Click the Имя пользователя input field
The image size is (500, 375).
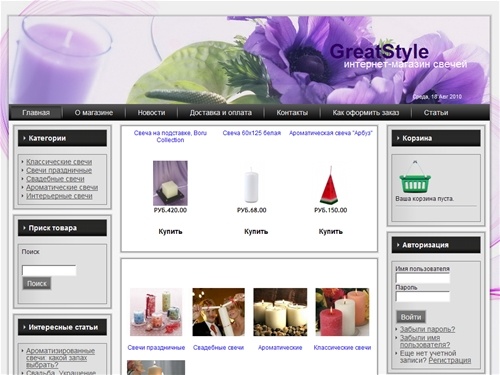[x=423, y=278]
